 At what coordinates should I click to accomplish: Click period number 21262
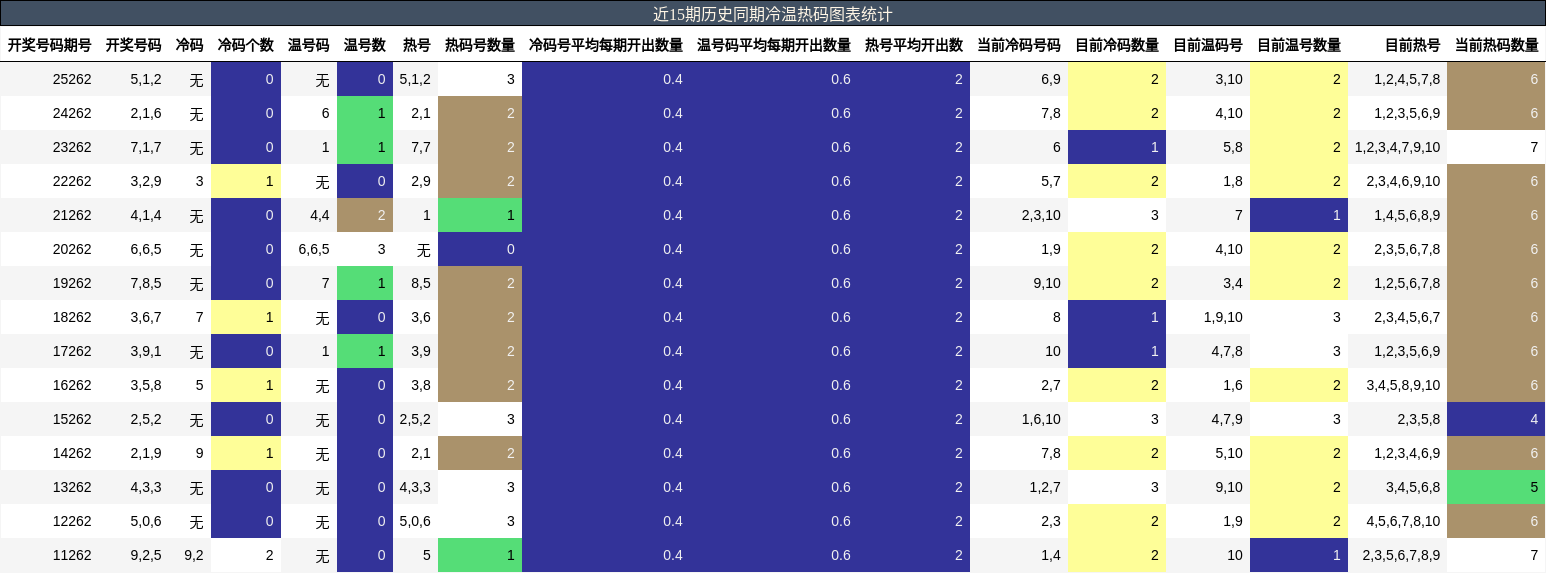(72, 215)
